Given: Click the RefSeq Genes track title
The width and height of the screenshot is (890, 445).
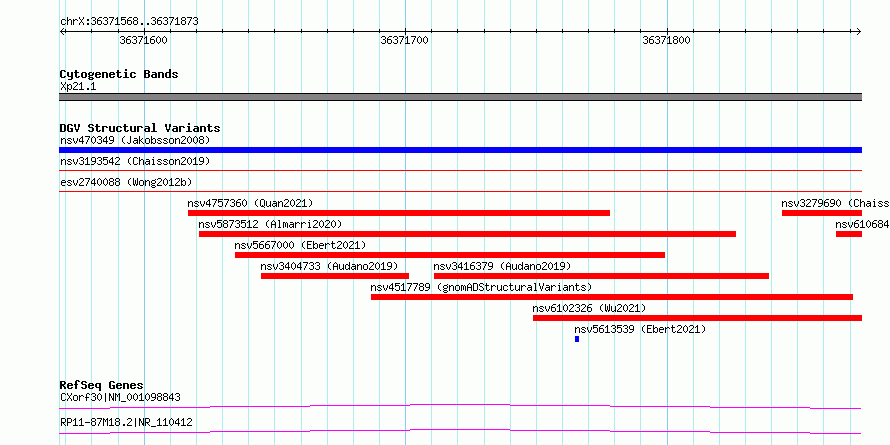Looking at the screenshot, I should pos(101,385).
